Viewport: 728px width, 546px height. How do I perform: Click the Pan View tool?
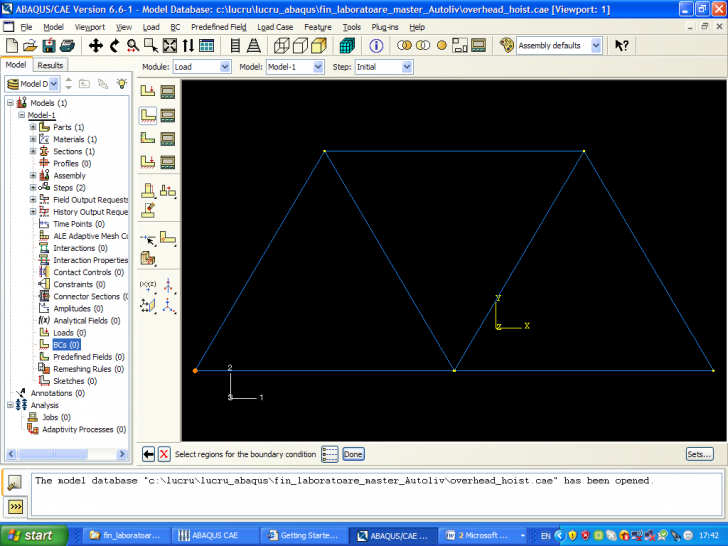pos(96,46)
